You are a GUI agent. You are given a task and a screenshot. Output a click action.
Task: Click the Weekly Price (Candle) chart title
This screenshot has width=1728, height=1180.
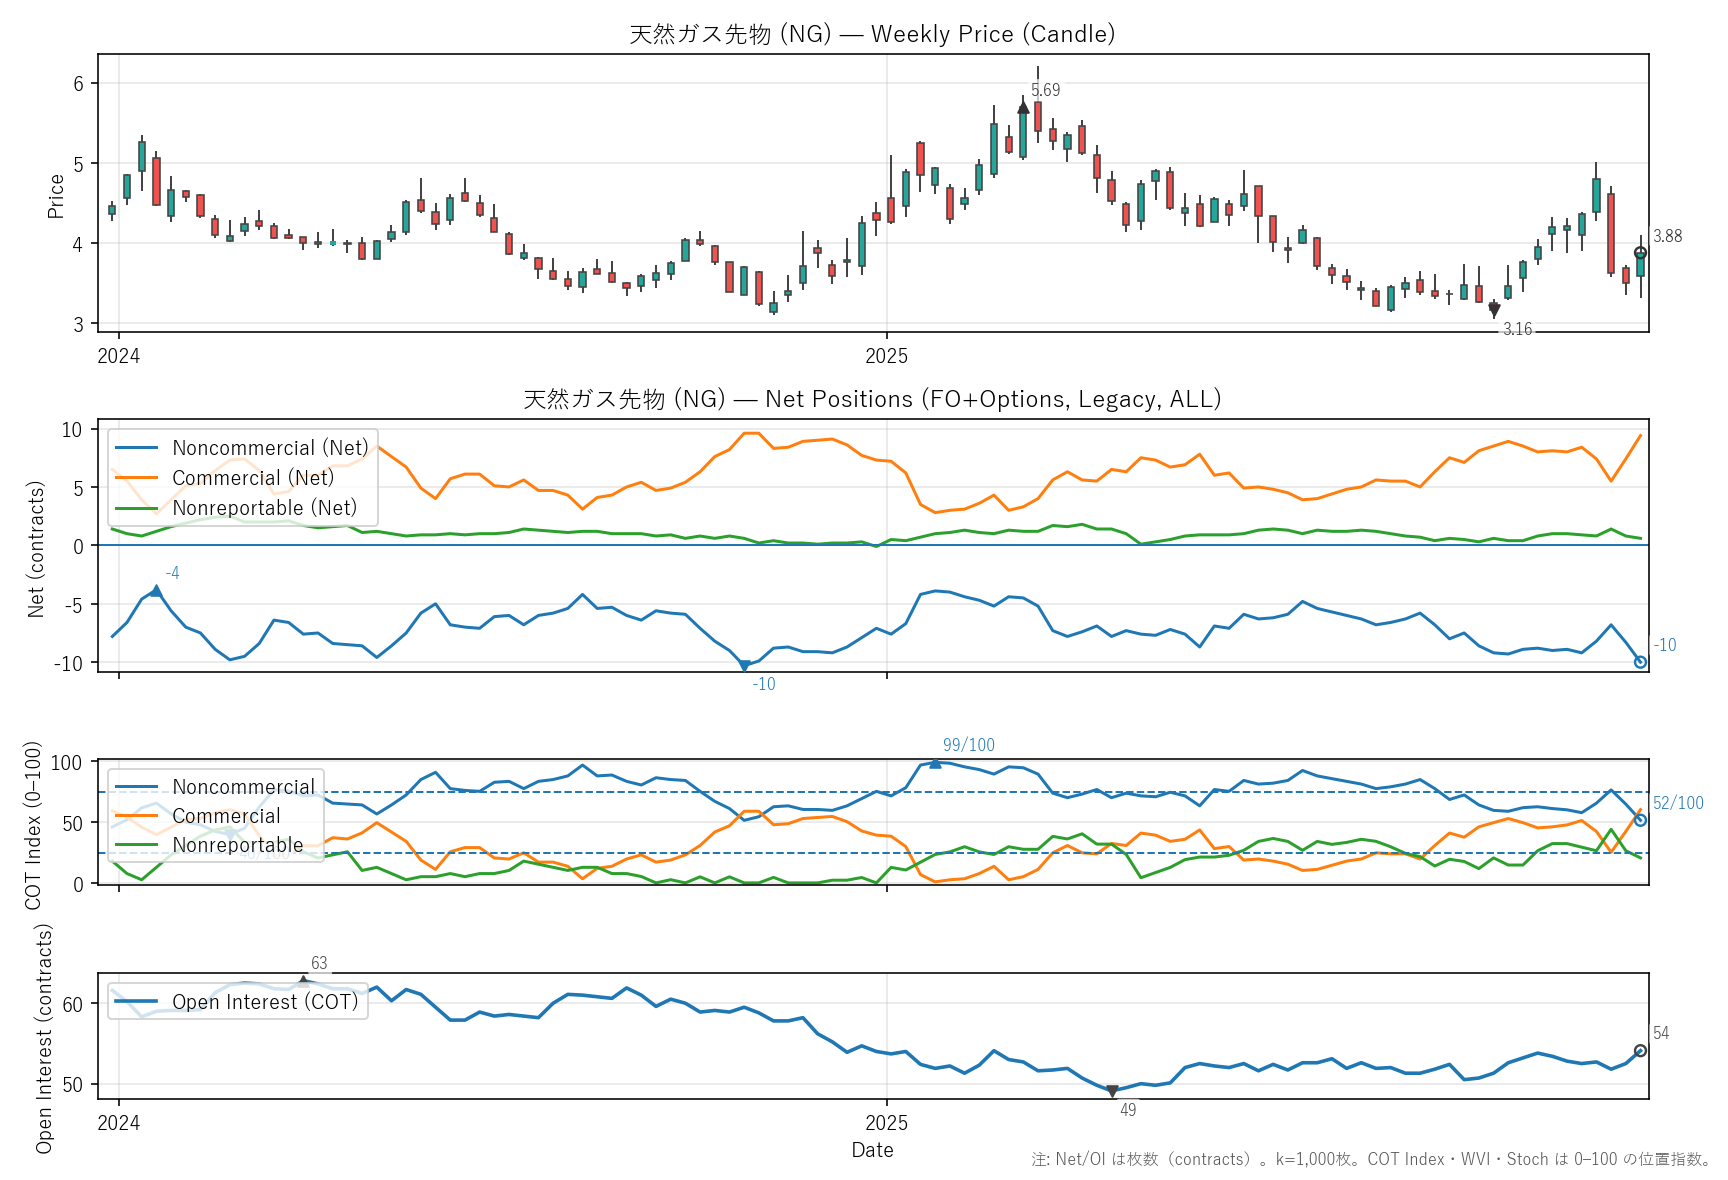click(872, 34)
